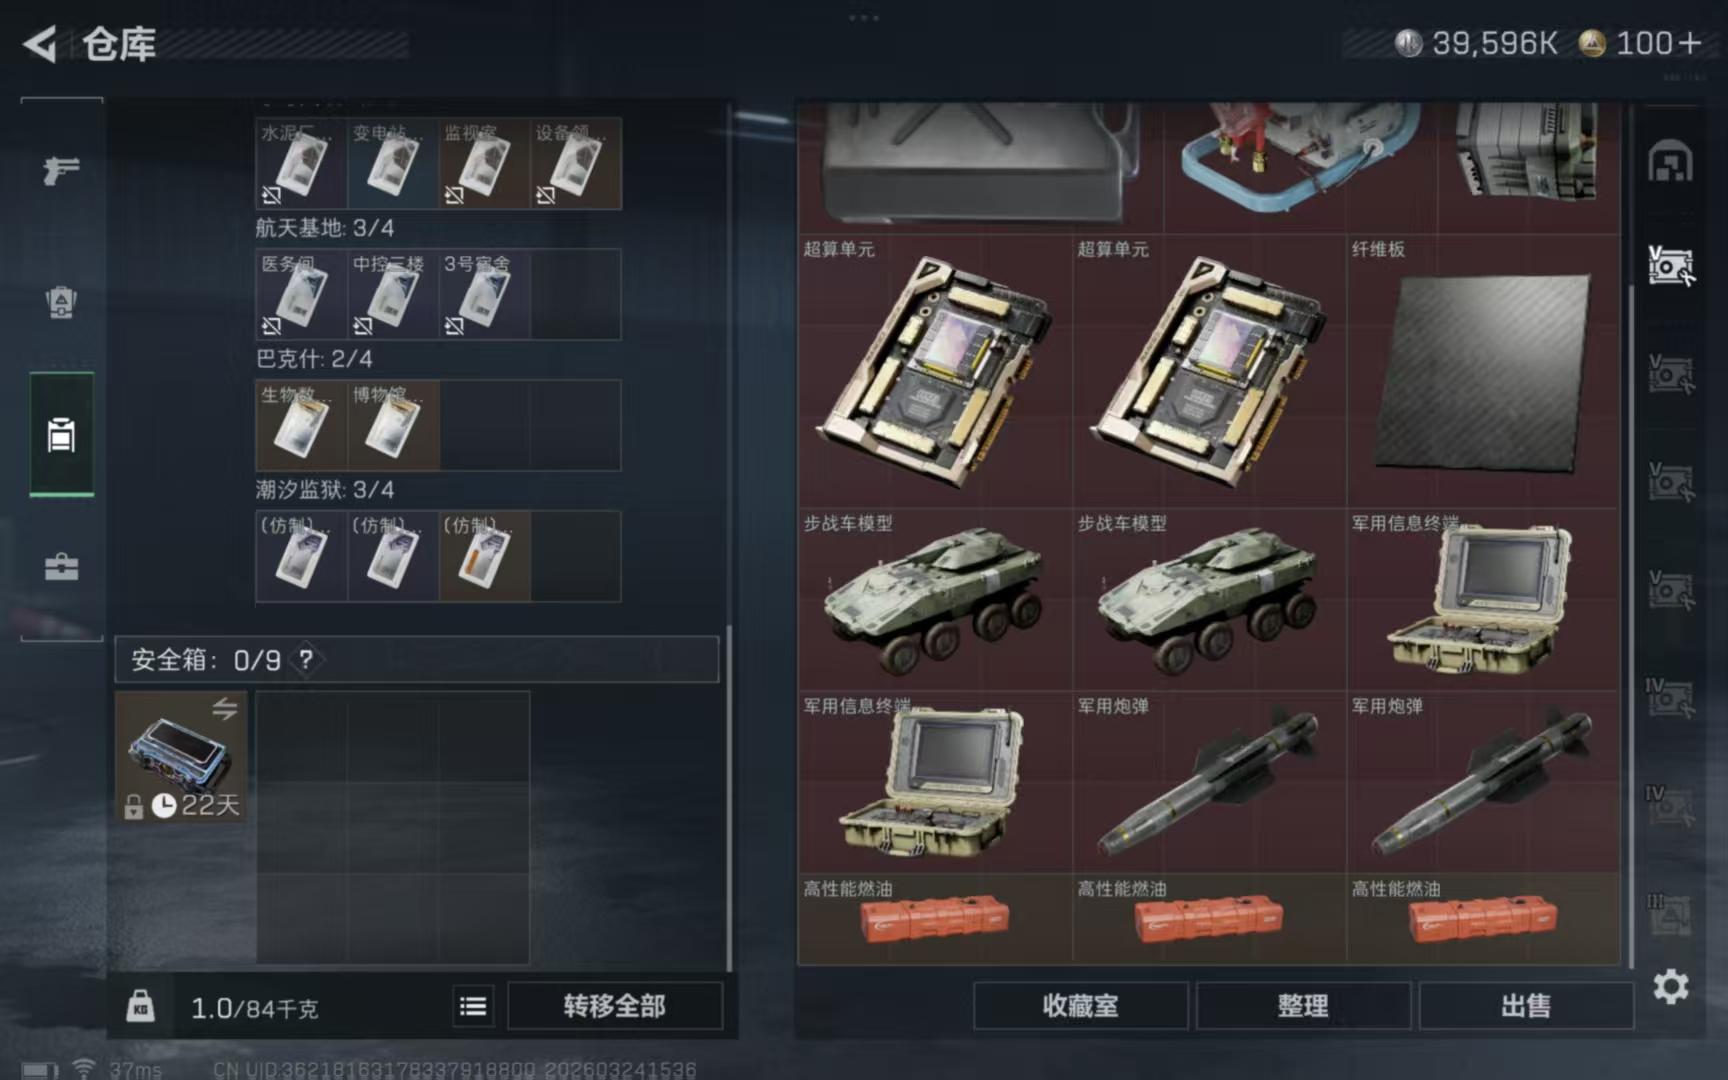Click the 整理 sort button
Image resolution: width=1728 pixels, height=1080 pixels.
coord(1303,1006)
